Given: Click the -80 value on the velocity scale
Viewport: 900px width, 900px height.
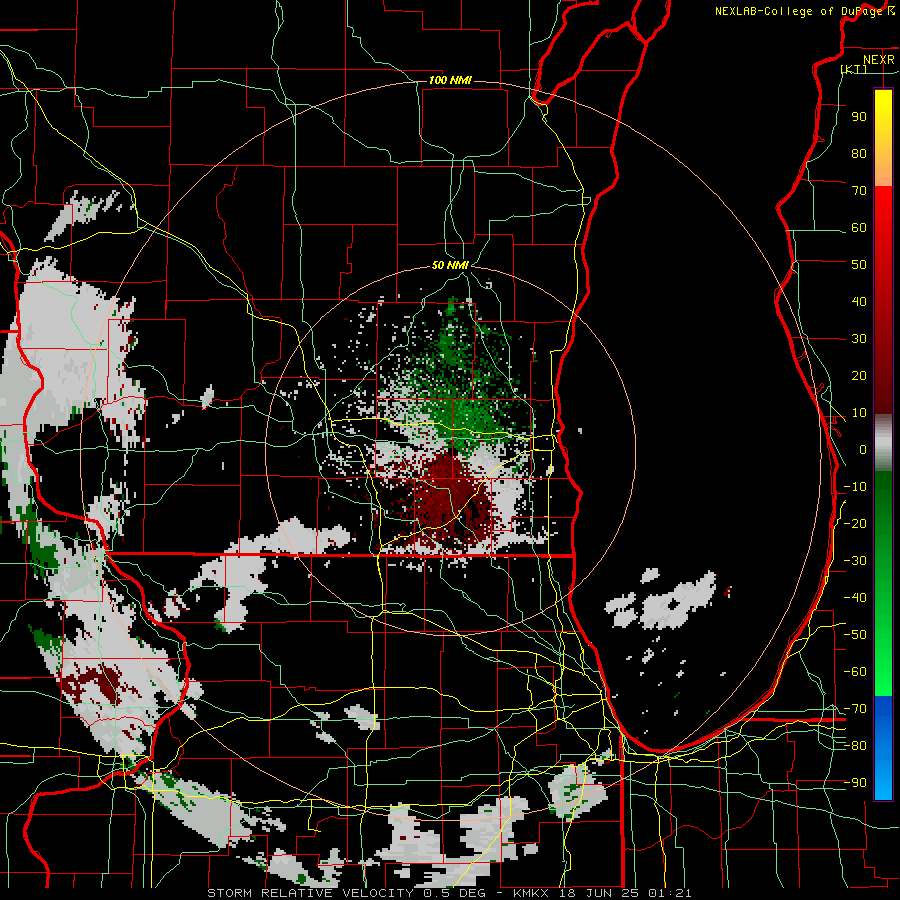Looking at the screenshot, I should point(855,746).
